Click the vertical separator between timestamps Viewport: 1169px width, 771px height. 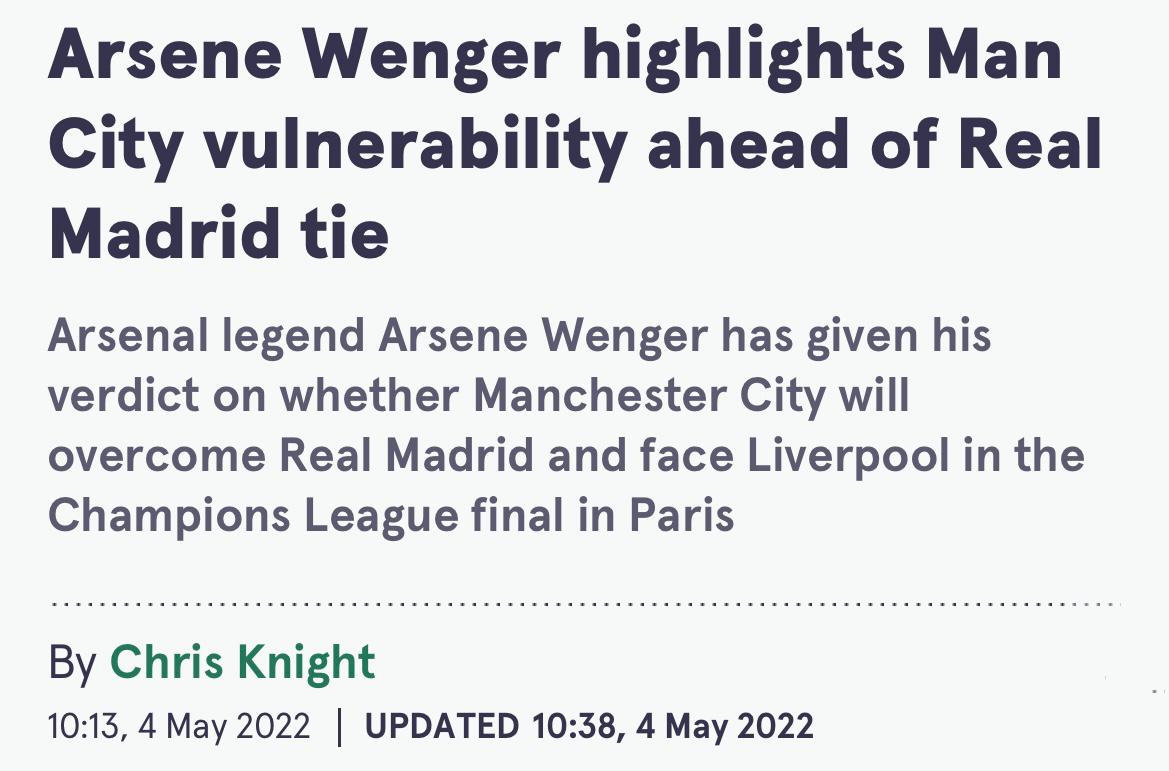337,725
